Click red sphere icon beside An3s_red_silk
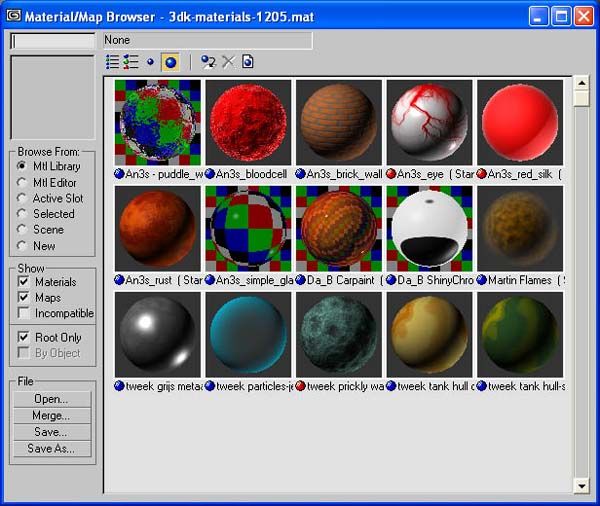This screenshot has width=600, height=506. tap(482, 174)
